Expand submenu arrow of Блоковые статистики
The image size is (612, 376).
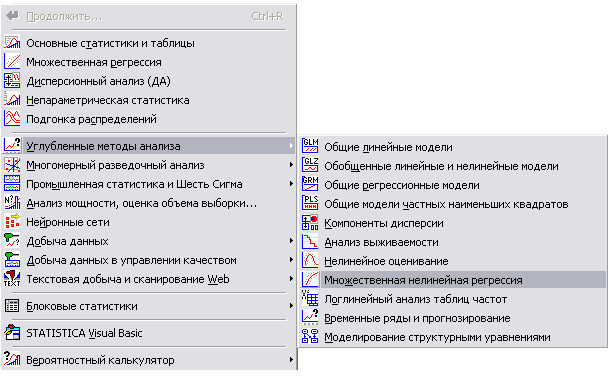point(291,306)
